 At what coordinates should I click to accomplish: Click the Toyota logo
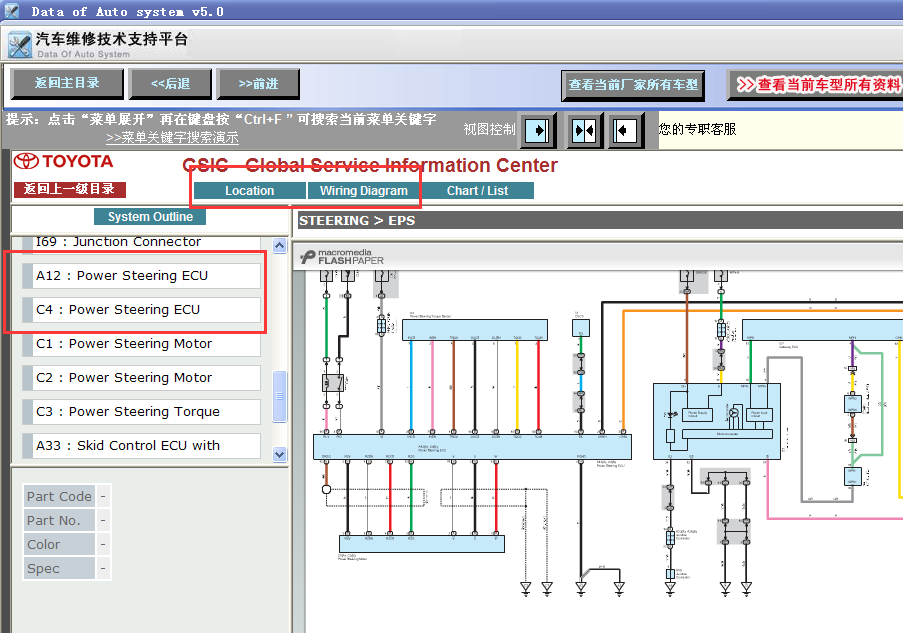63,161
